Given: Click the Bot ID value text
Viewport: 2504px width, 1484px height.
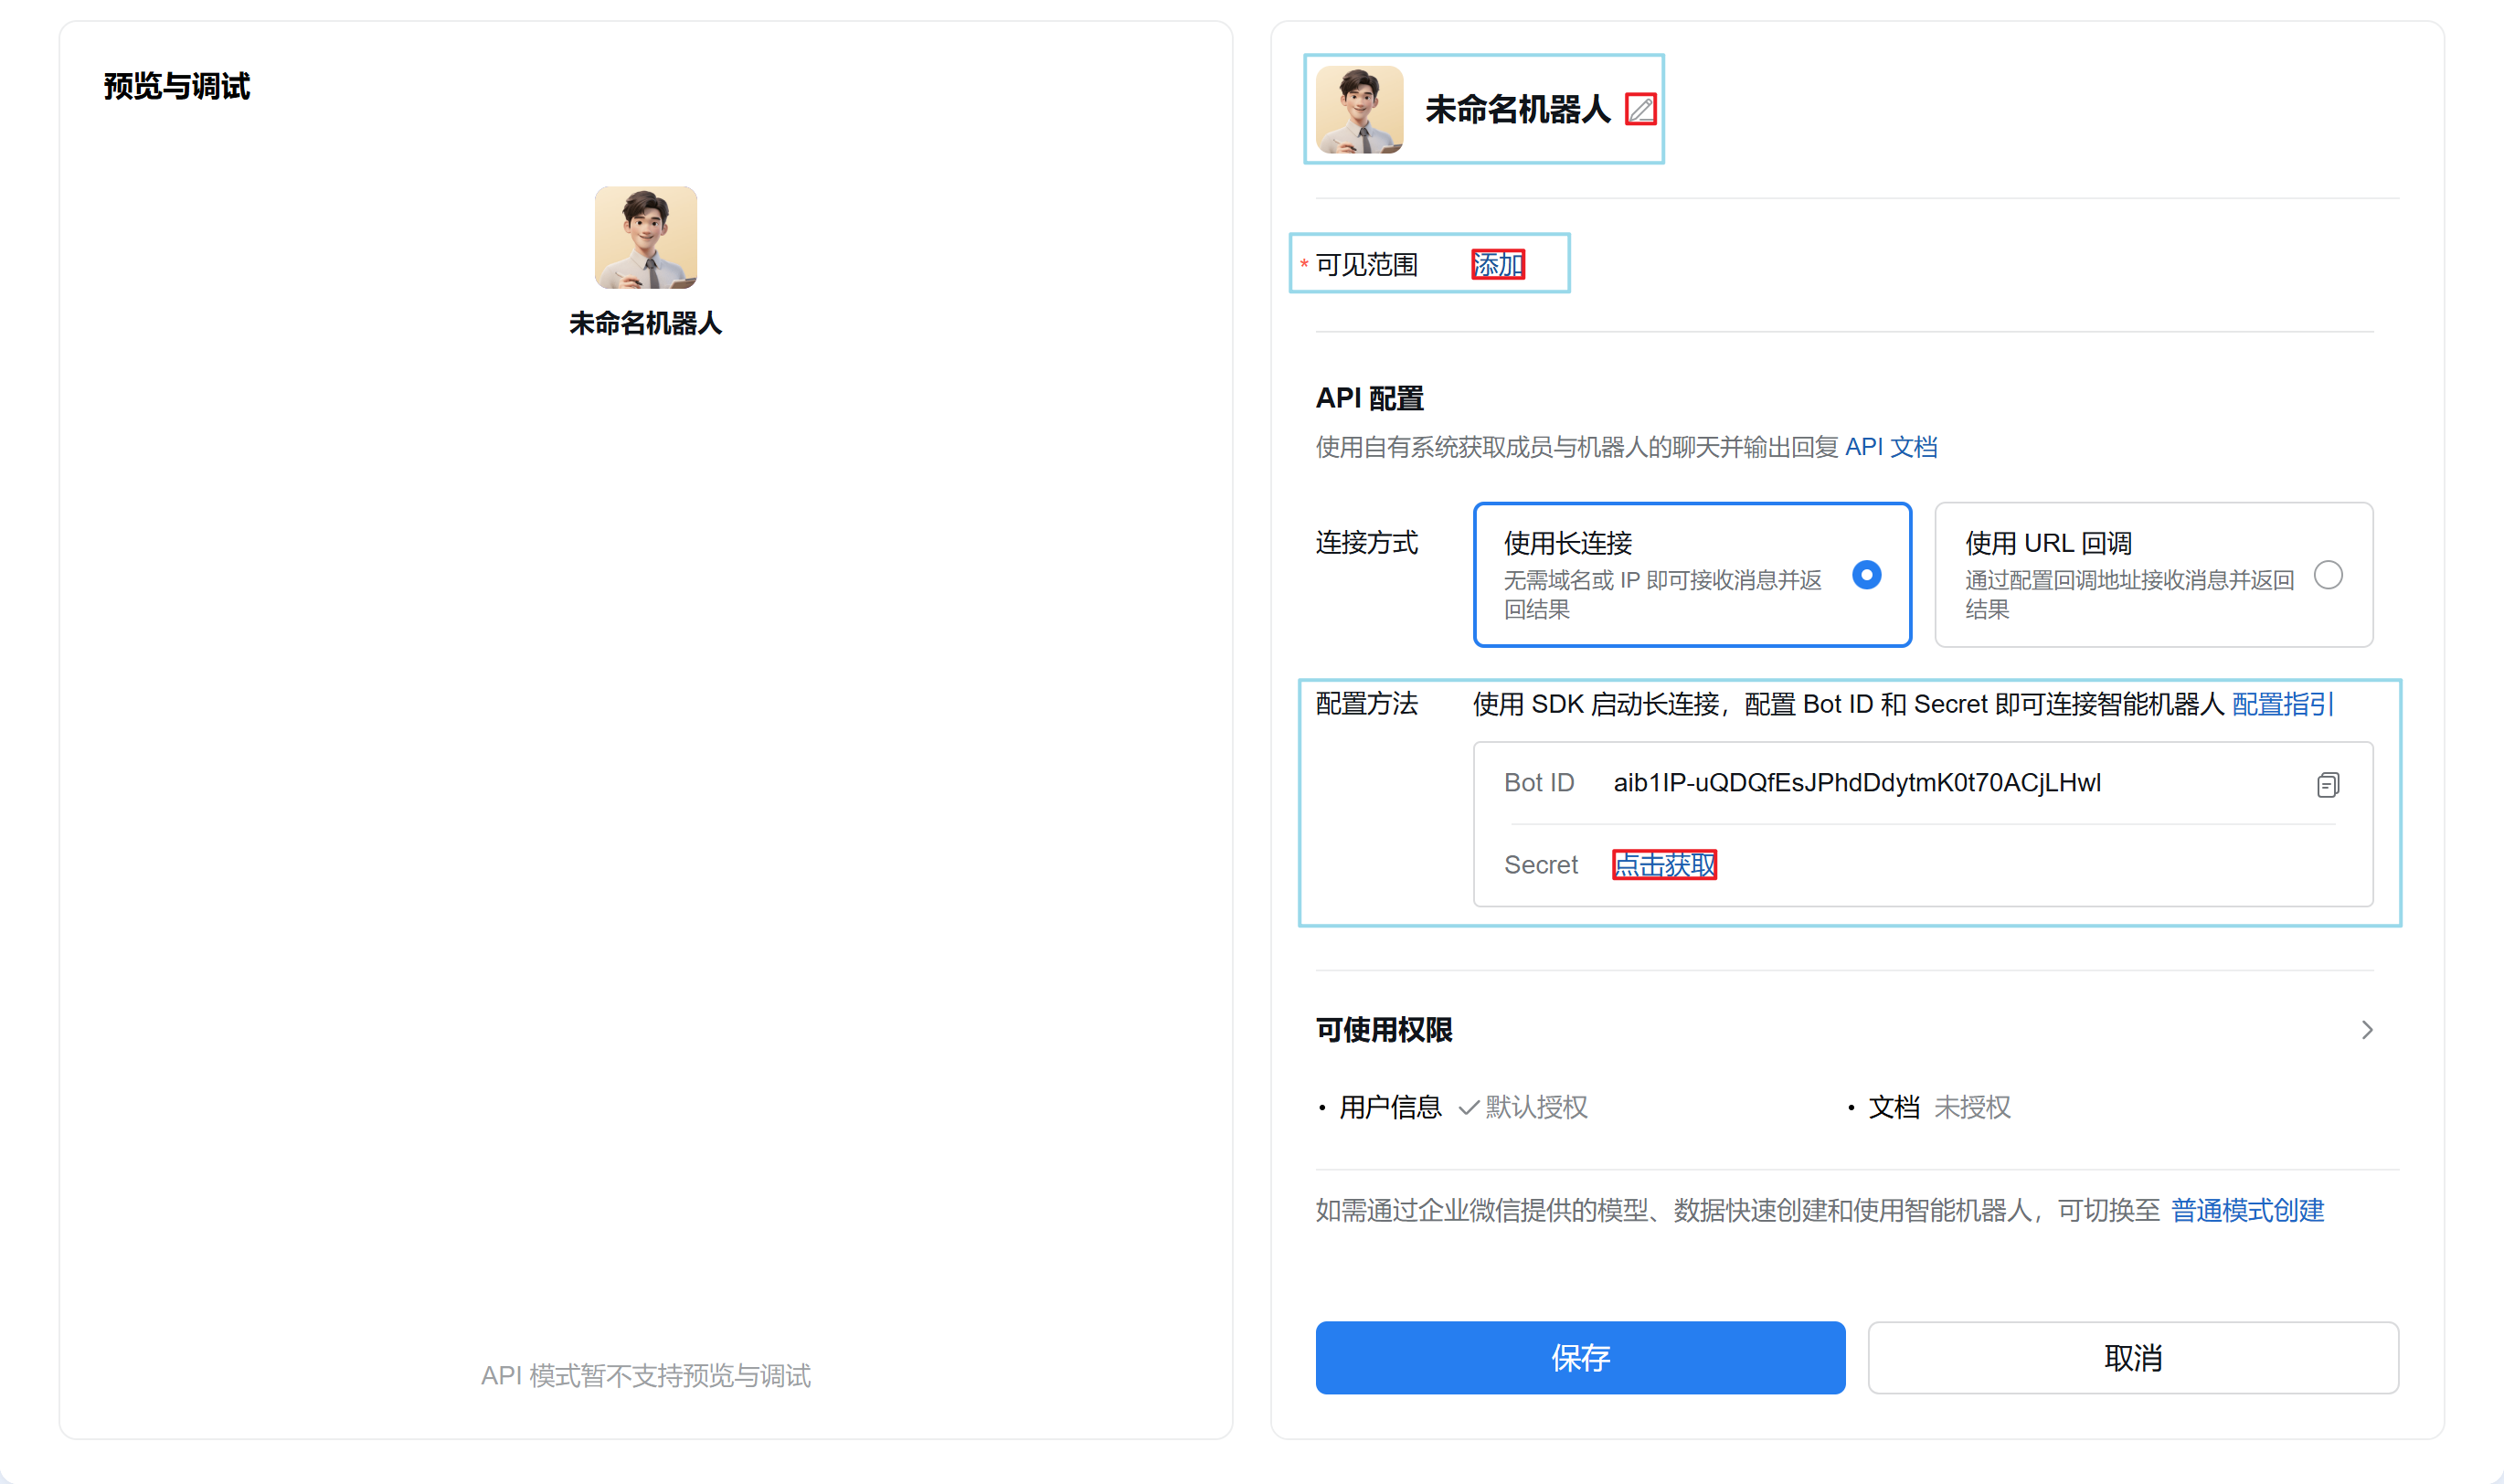Looking at the screenshot, I should [x=1856, y=783].
